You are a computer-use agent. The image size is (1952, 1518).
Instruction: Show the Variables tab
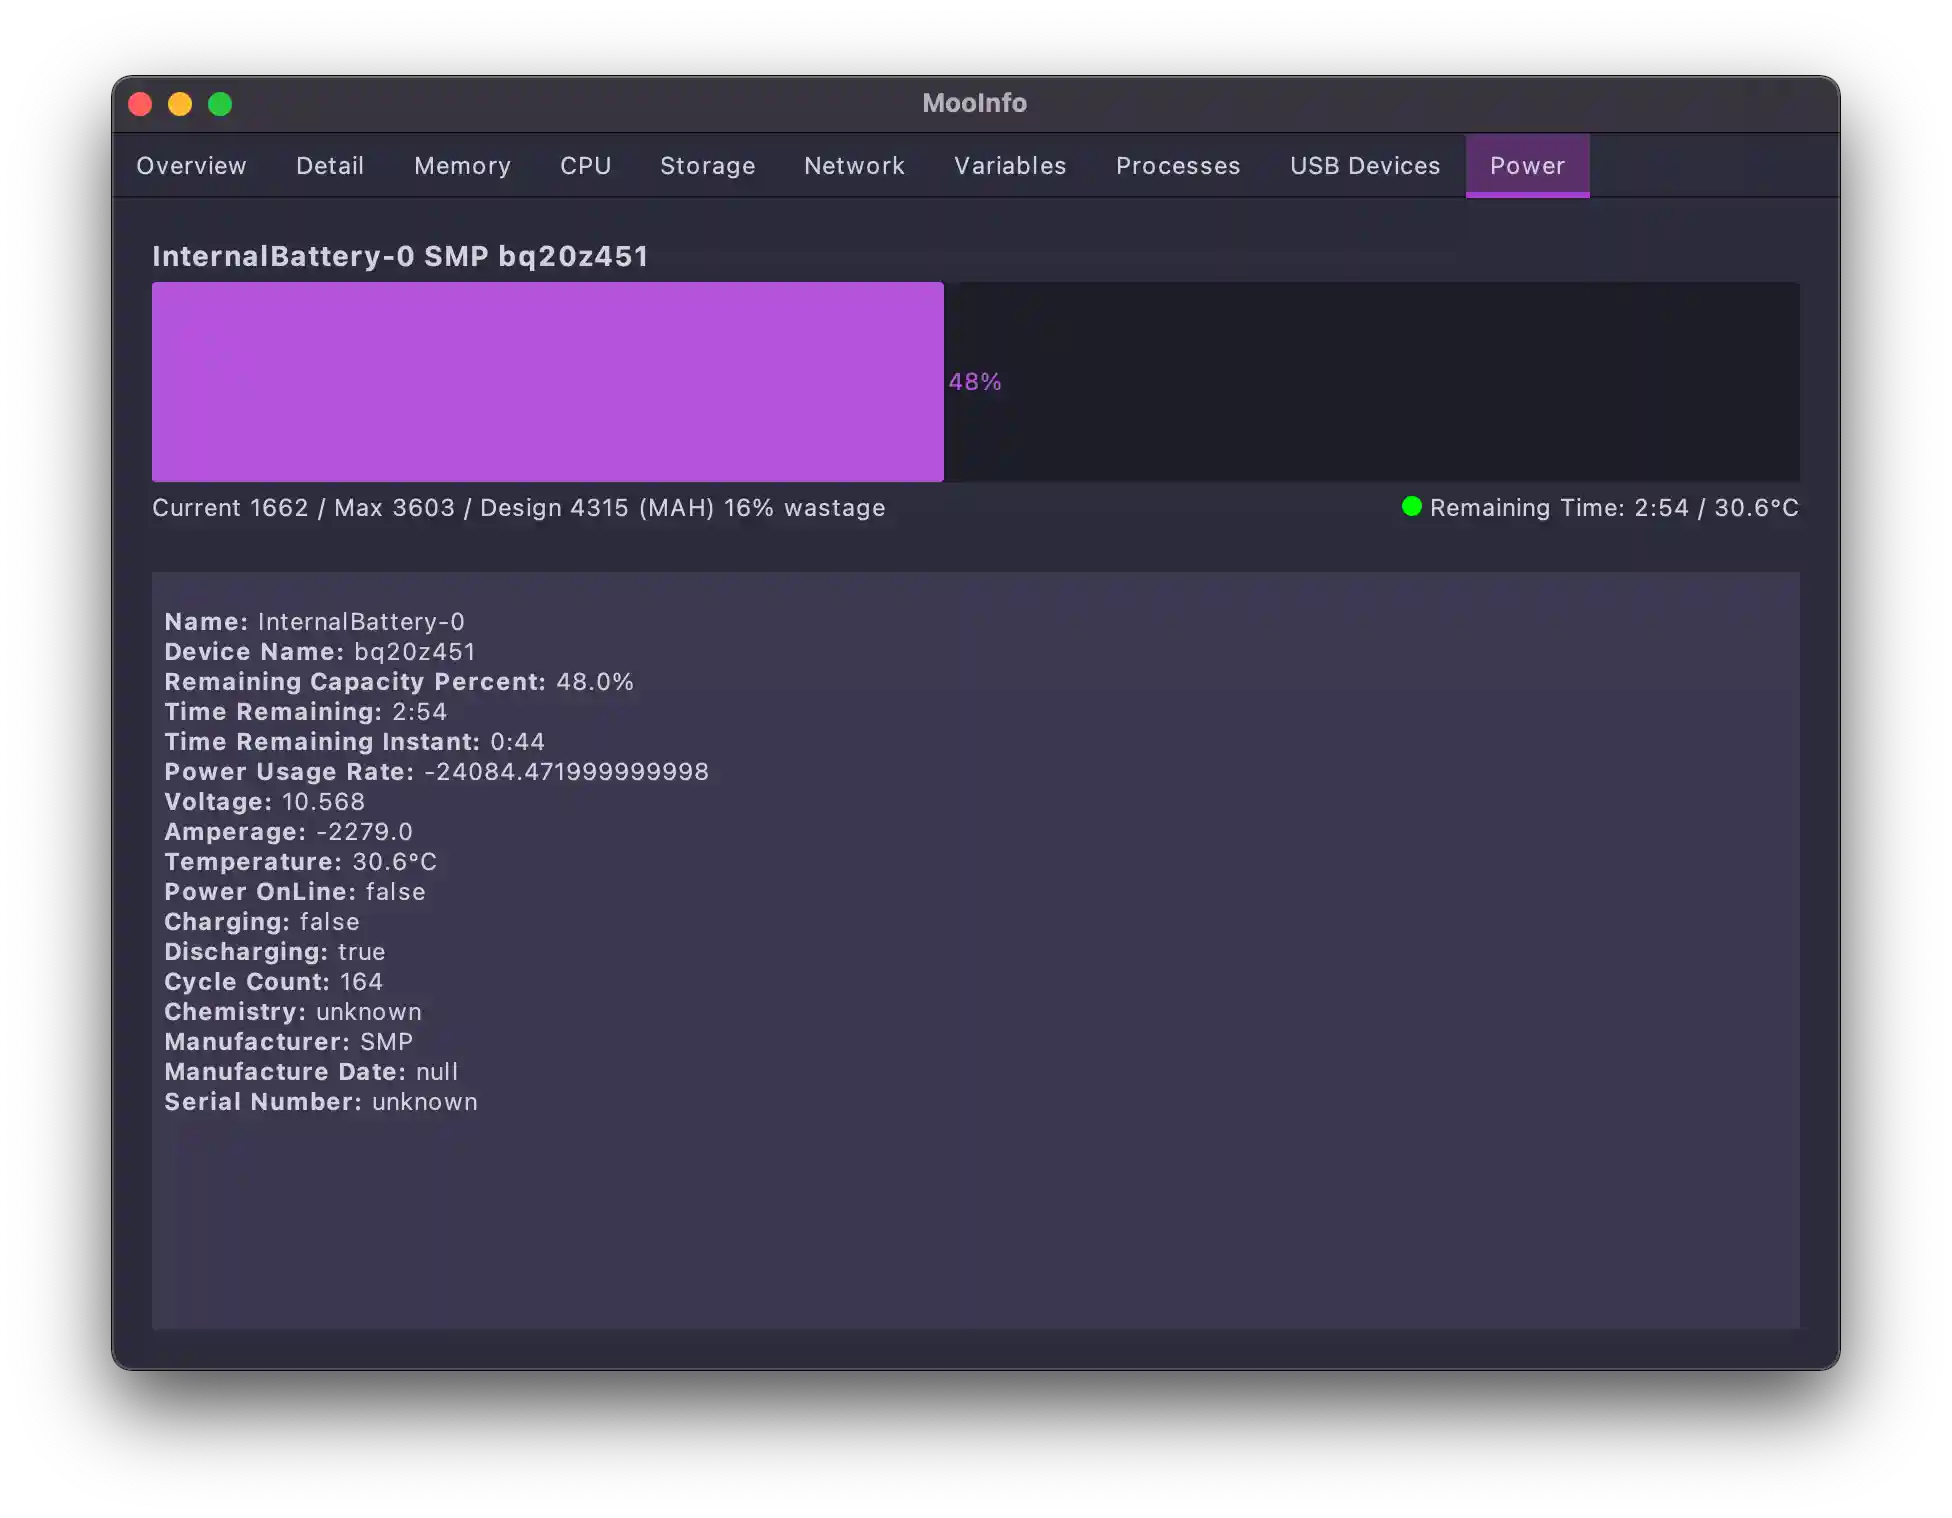1010,166
